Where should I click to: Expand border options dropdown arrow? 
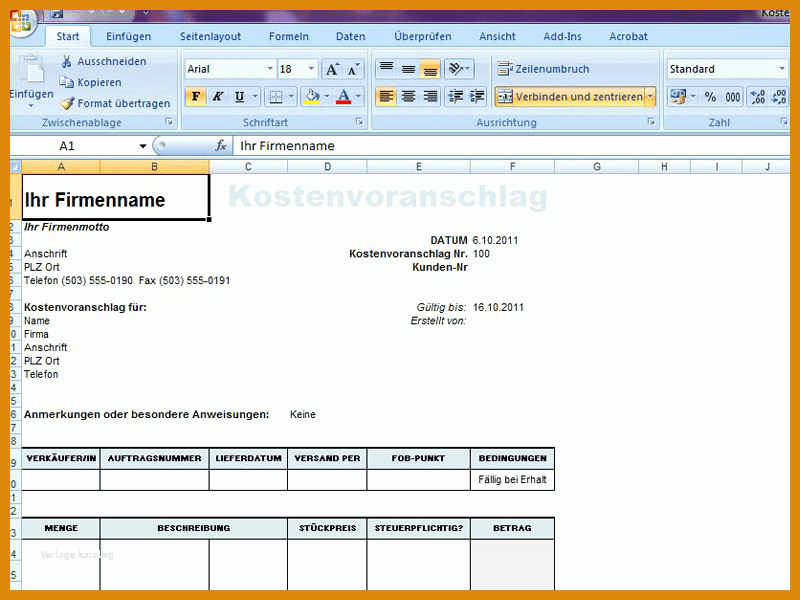coord(291,96)
